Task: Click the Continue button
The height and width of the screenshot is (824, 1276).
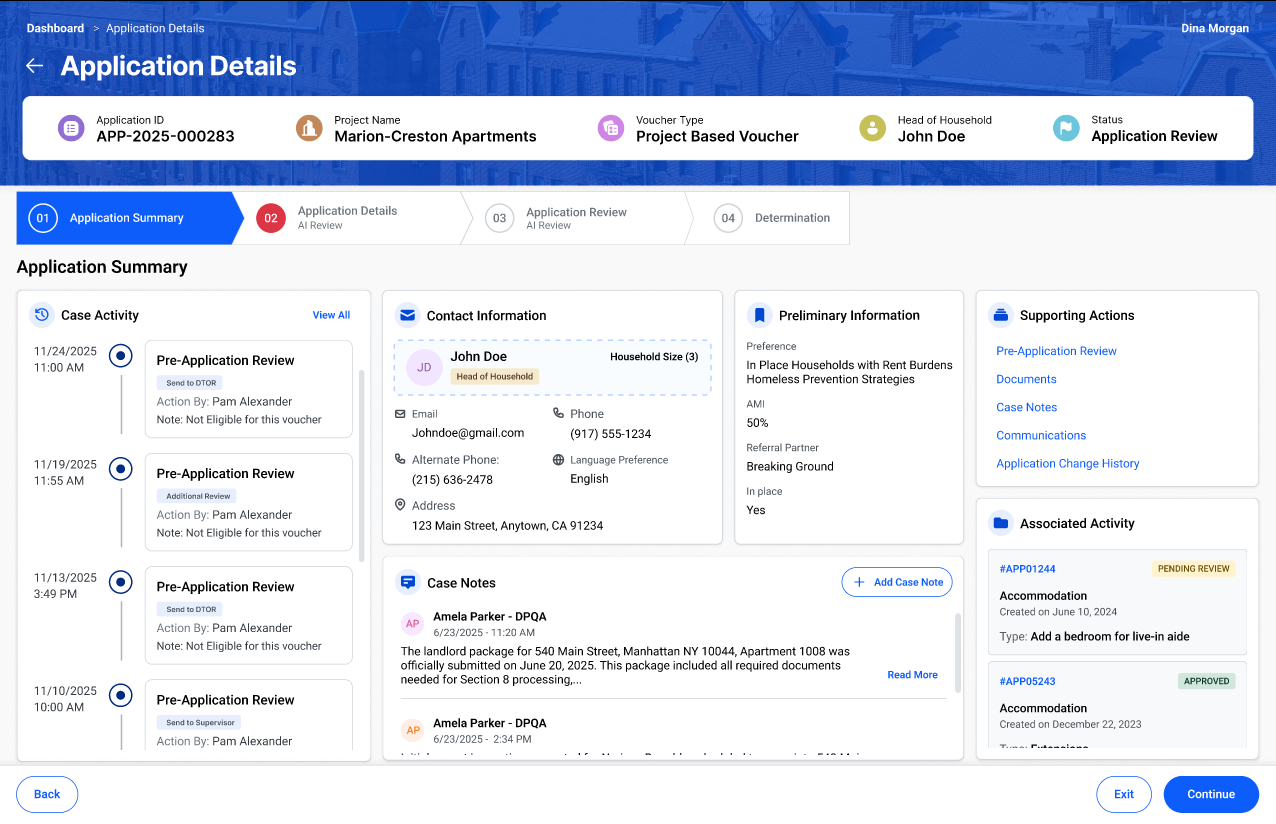Action: tap(1210, 794)
